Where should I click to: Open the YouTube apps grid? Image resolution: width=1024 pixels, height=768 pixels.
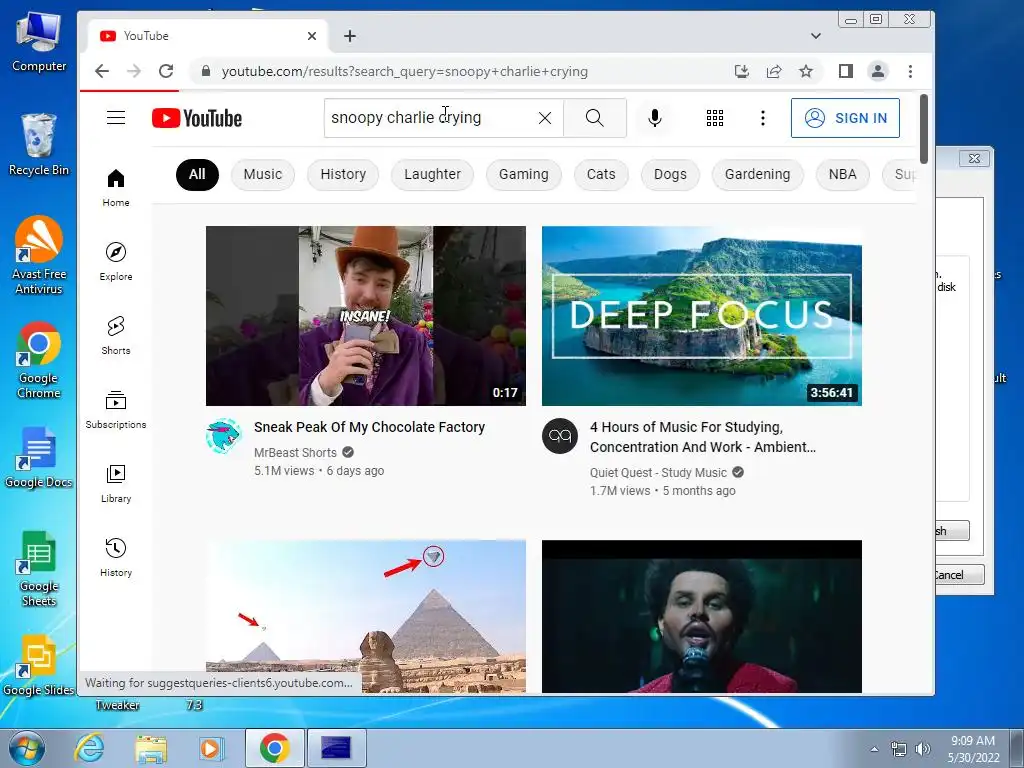714,118
